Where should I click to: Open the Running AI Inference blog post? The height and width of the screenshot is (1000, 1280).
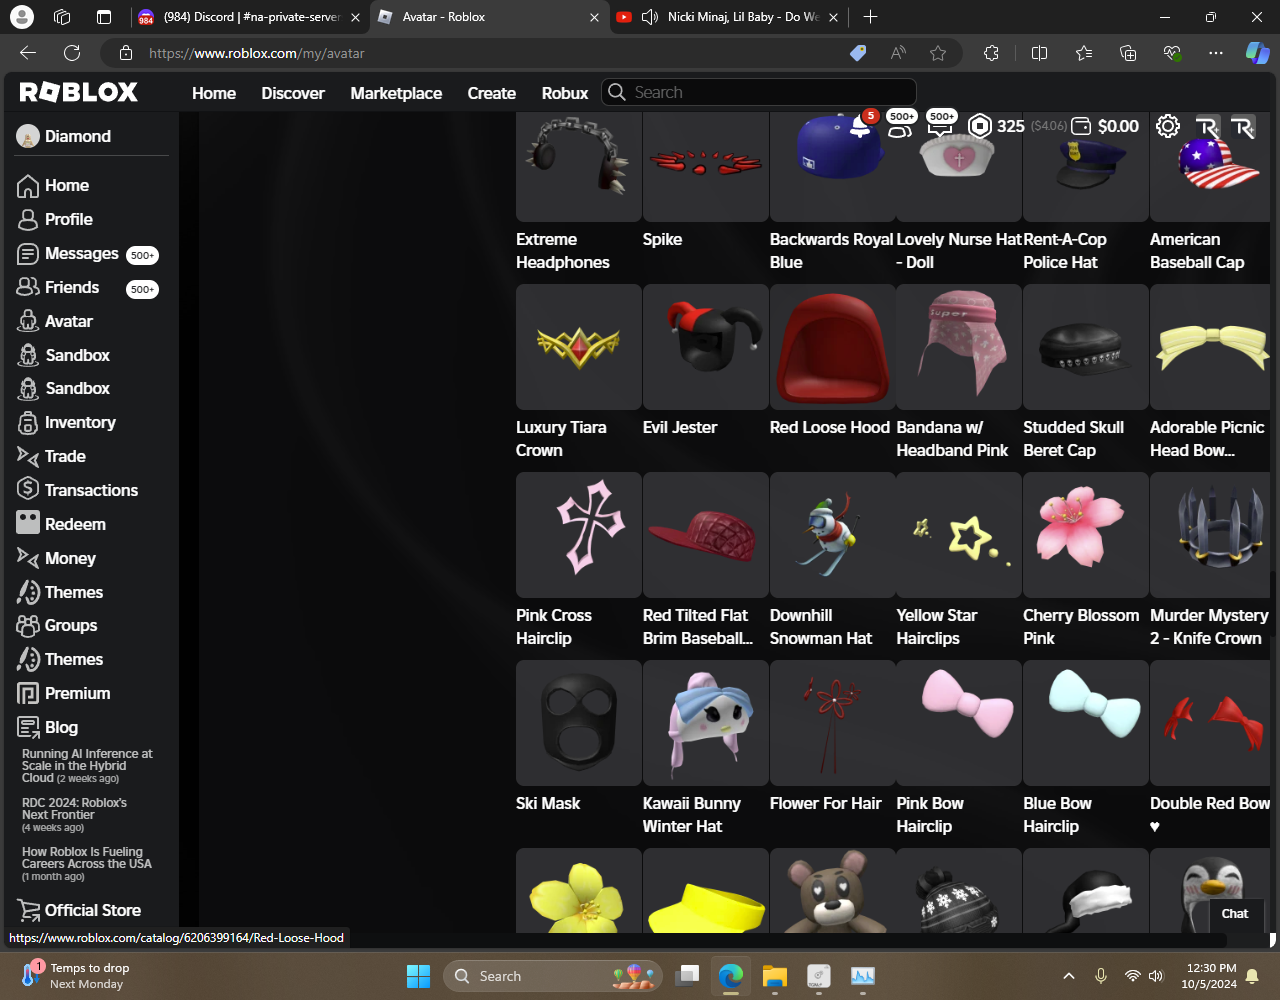(87, 766)
